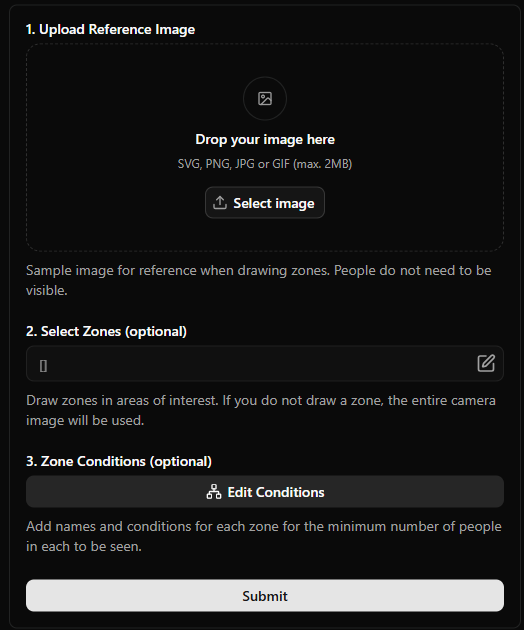Click the 'SVG, PNG, JPG or GIF' format hint

tap(265, 164)
